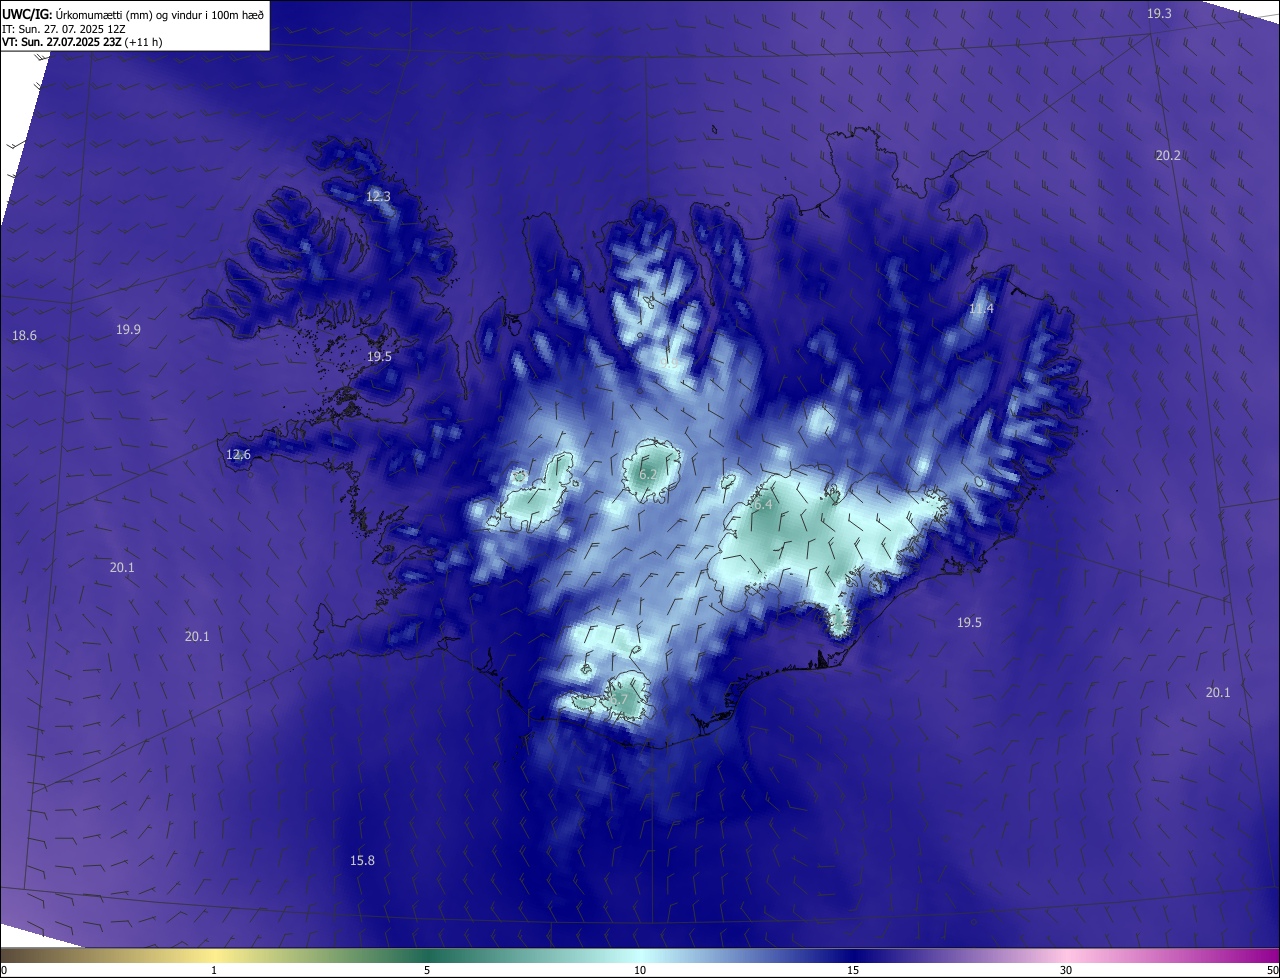Click the 19.3 value label
The height and width of the screenshot is (978, 1280).
tap(1159, 13)
